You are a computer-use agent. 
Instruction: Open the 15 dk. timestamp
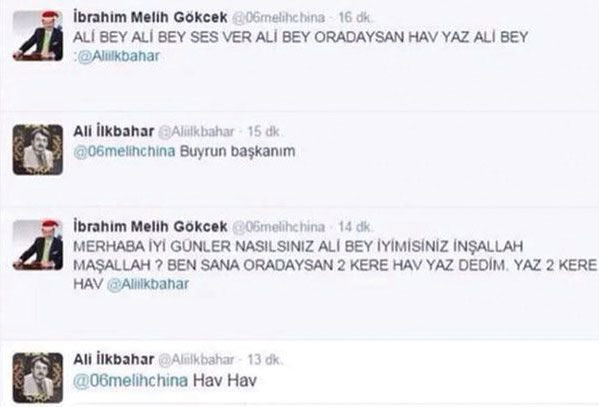point(264,132)
